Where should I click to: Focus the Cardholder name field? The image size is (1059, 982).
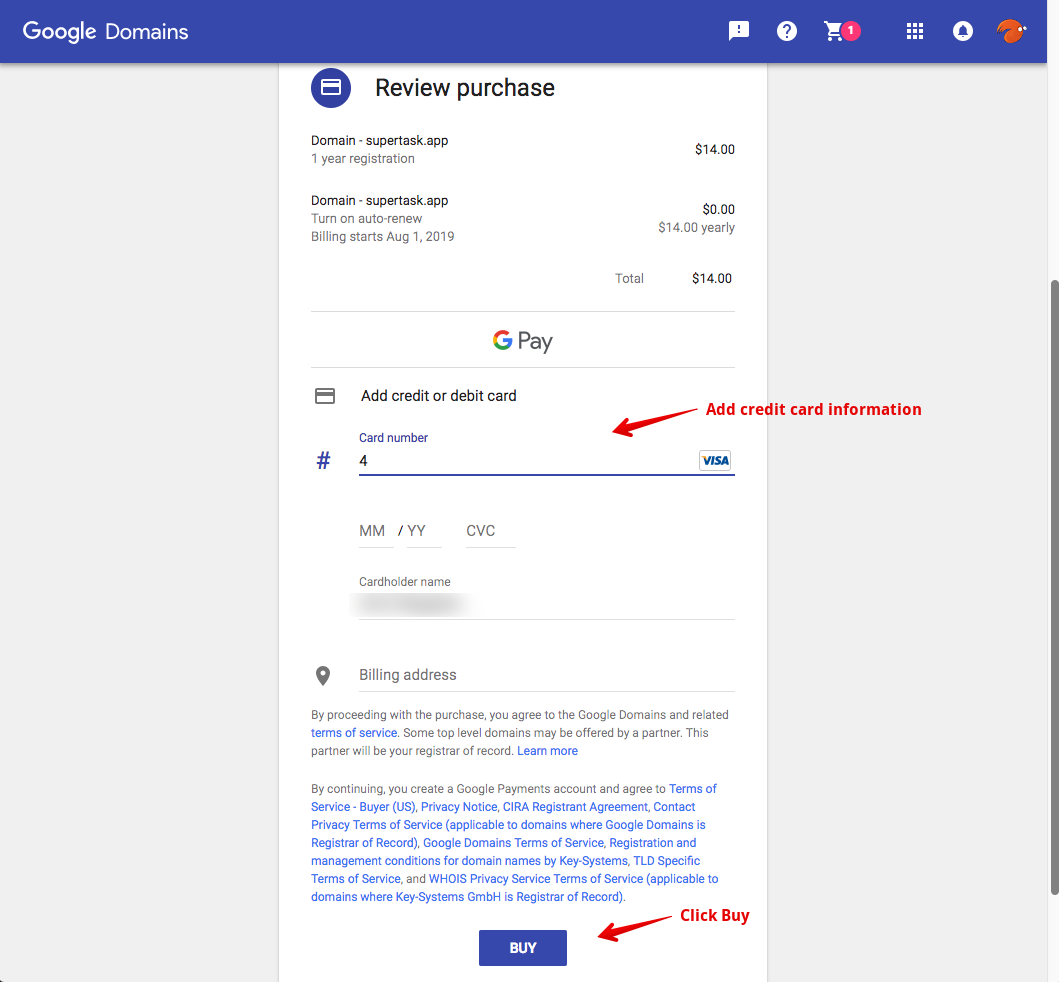[546, 604]
